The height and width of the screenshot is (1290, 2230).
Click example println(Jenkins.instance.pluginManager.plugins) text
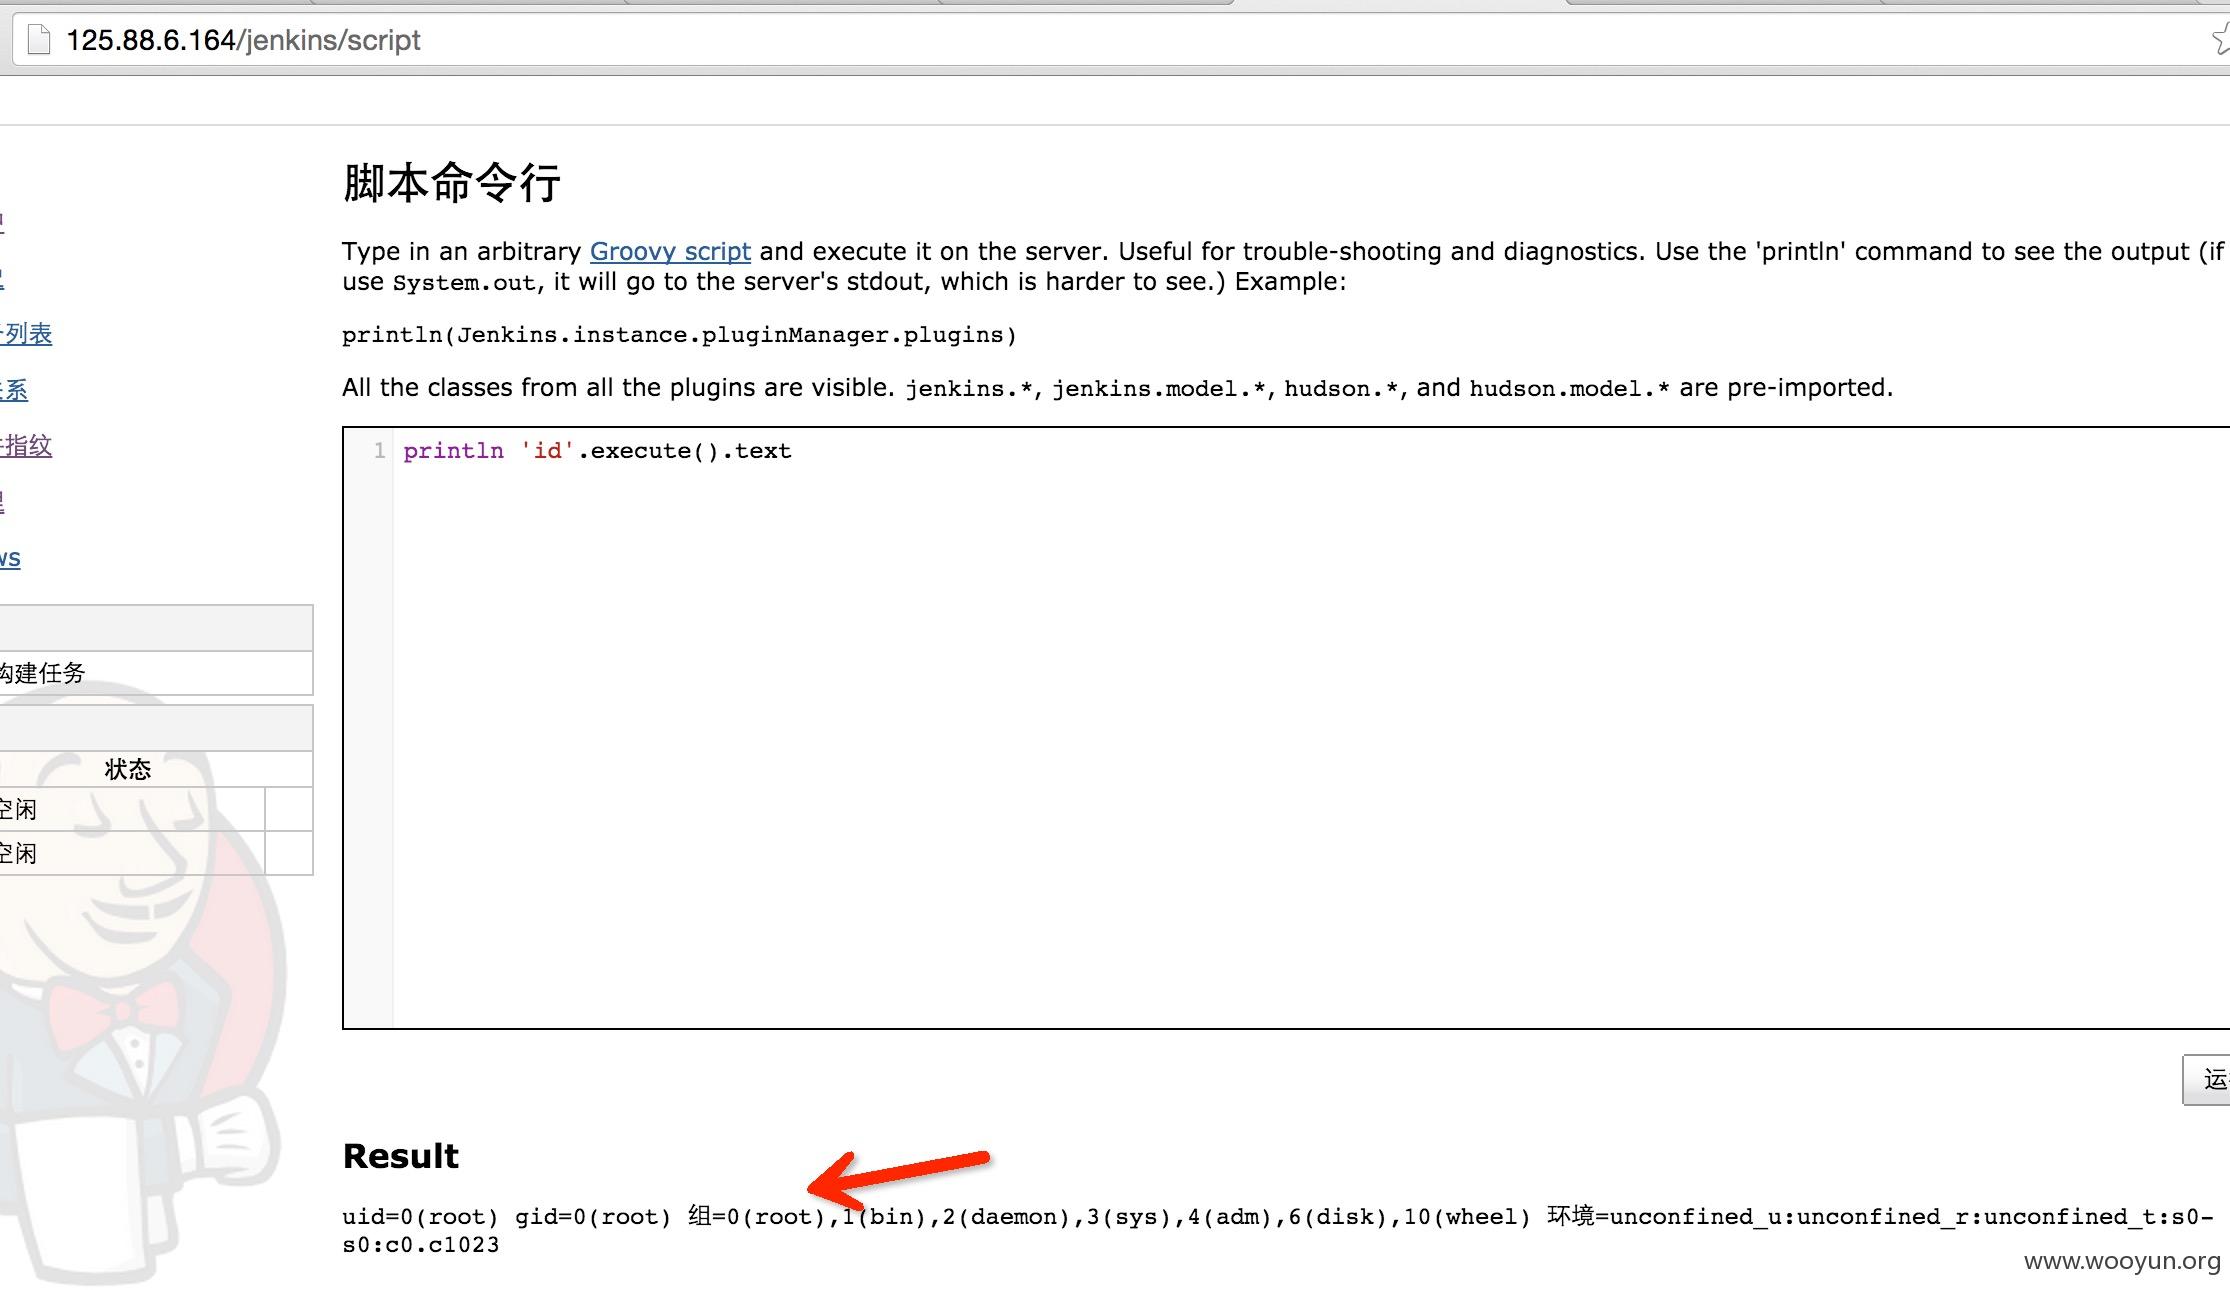pyautogui.click(x=679, y=335)
